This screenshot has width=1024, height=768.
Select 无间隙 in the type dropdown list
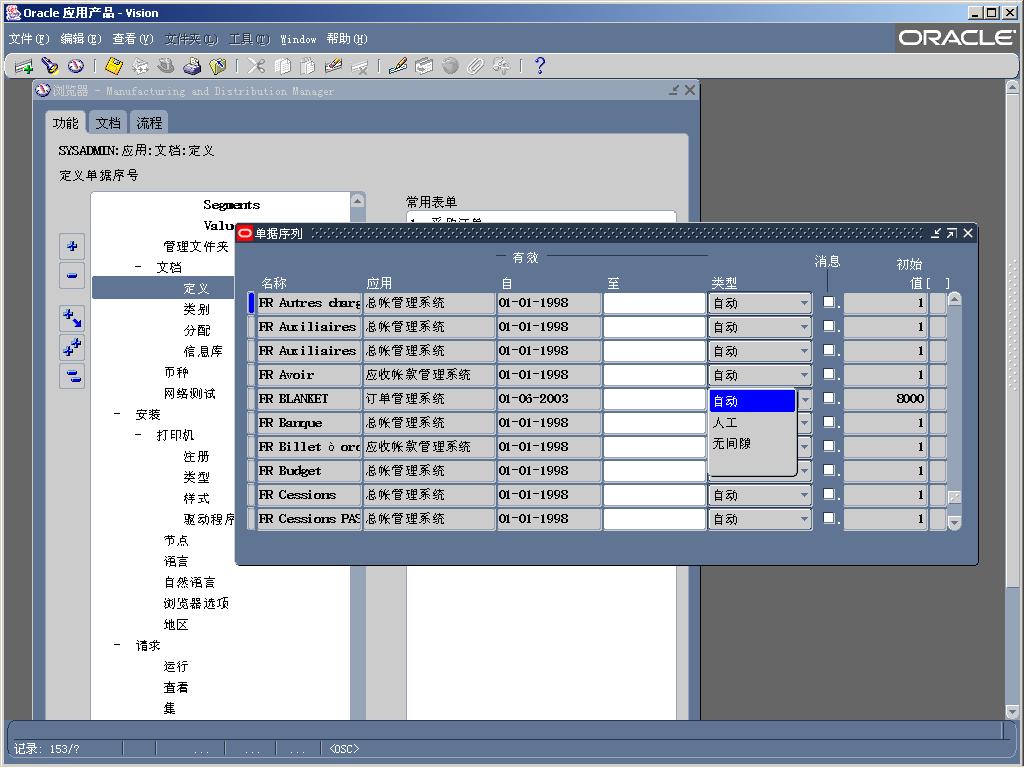coord(752,444)
